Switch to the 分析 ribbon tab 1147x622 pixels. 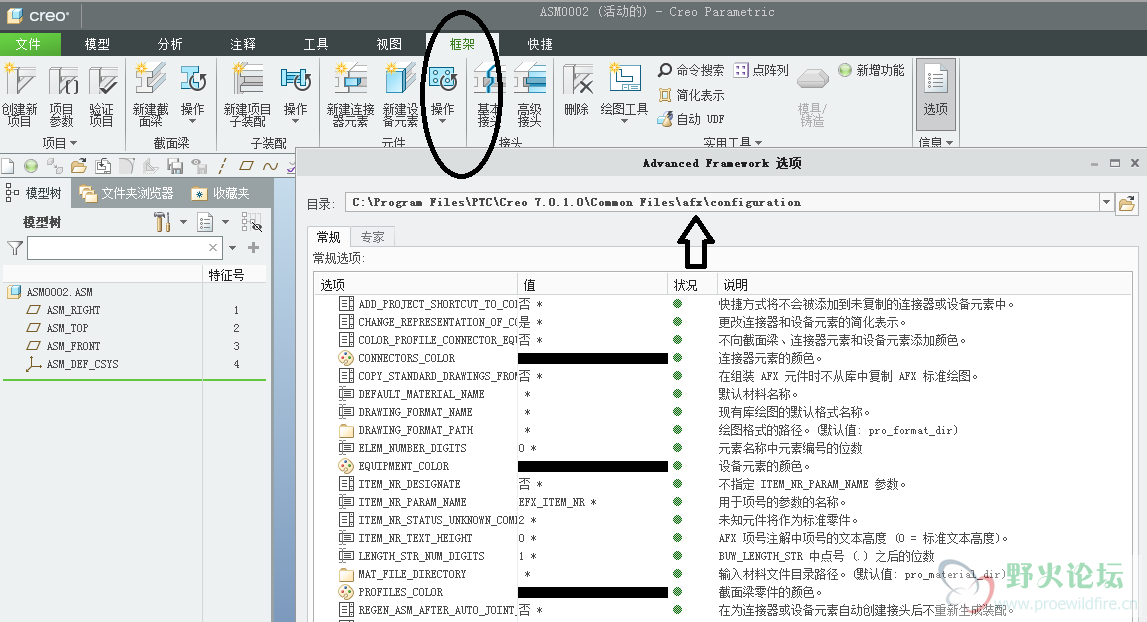(x=170, y=44)
